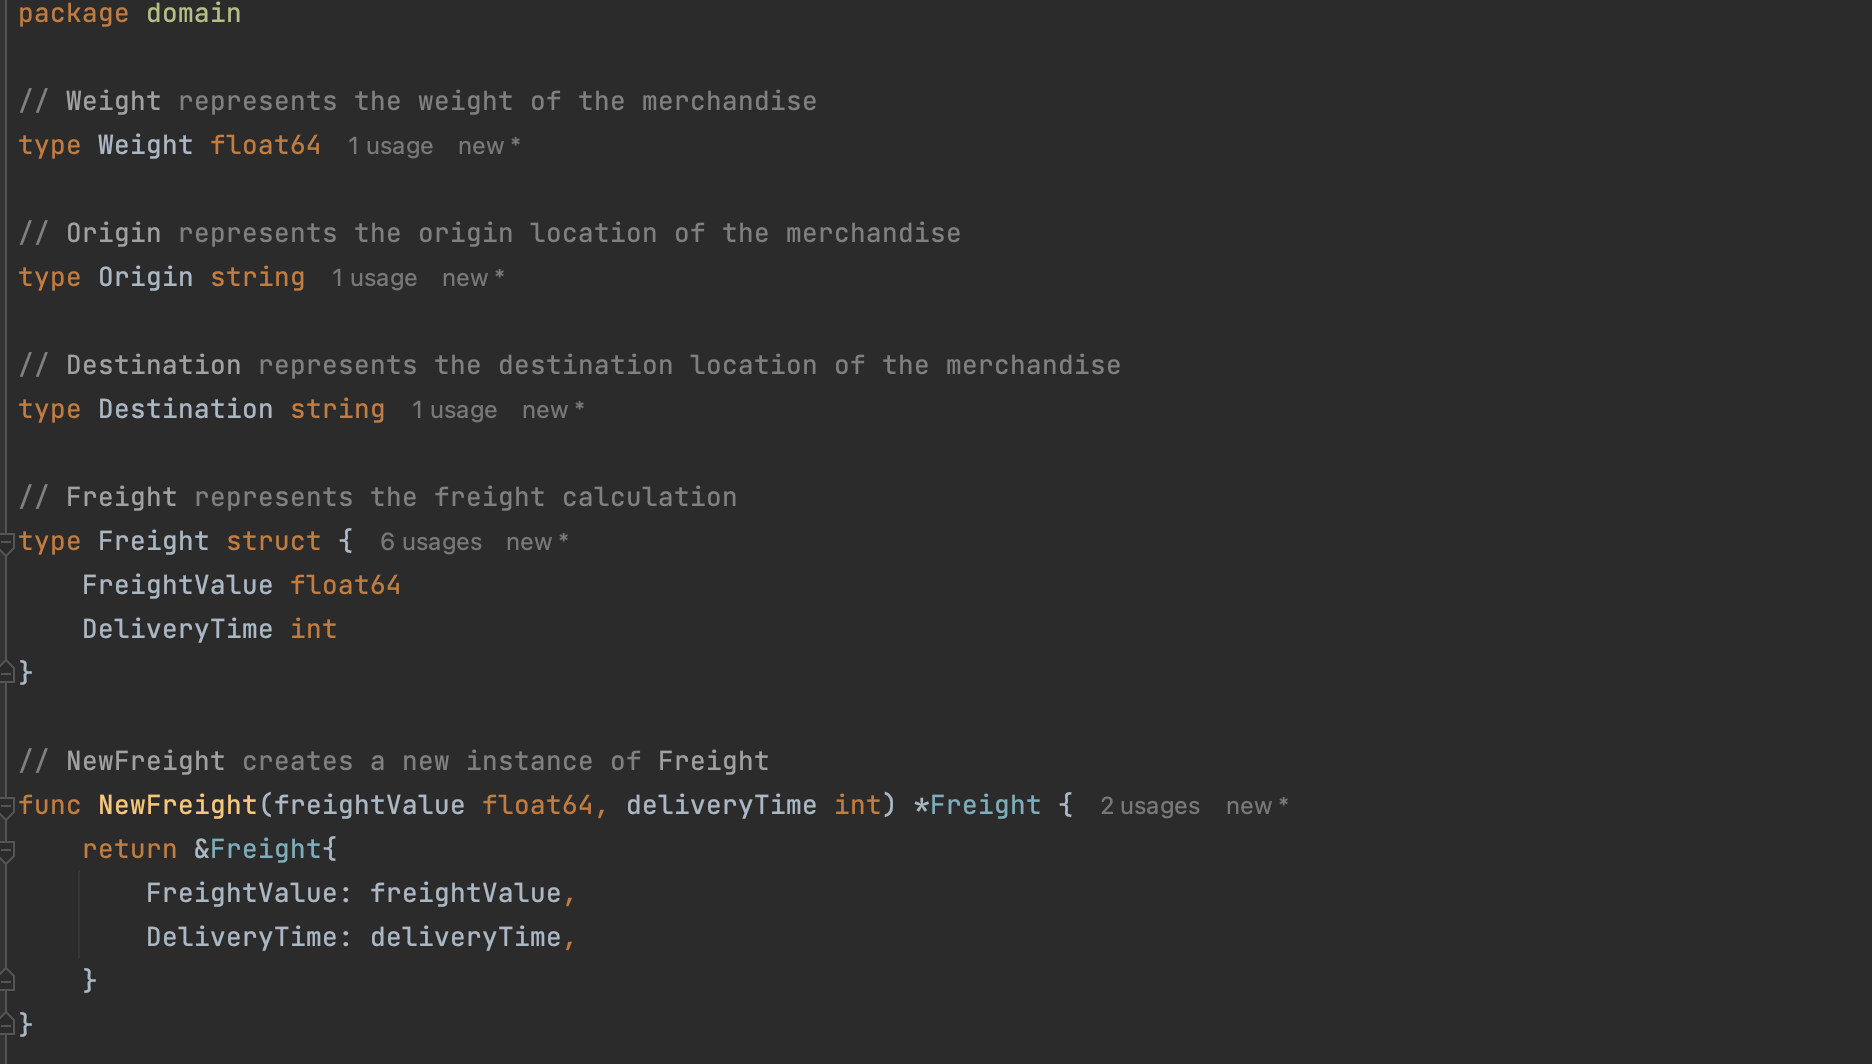Click the 'new *' author hint beside Freight struct

pyautogui.click(x=537, y=542)
